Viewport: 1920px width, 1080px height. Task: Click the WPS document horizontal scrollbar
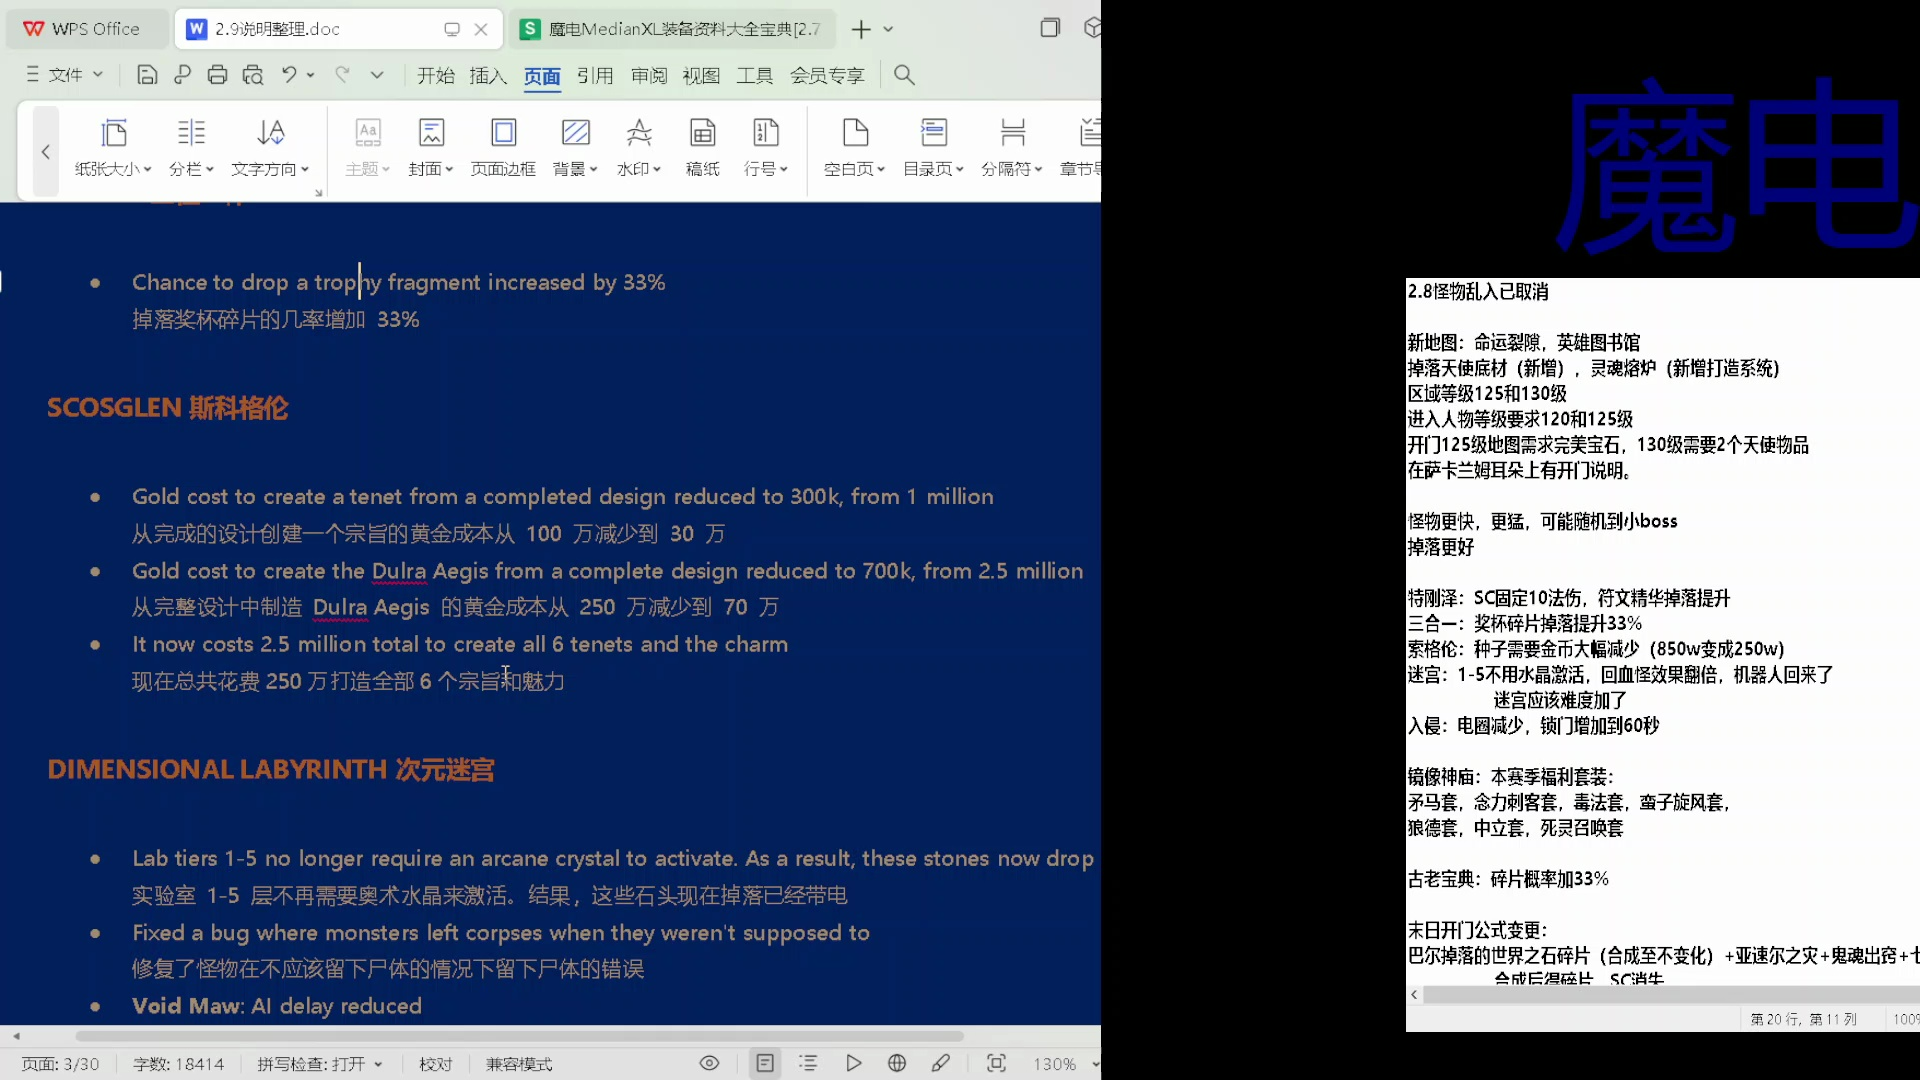520,1036
